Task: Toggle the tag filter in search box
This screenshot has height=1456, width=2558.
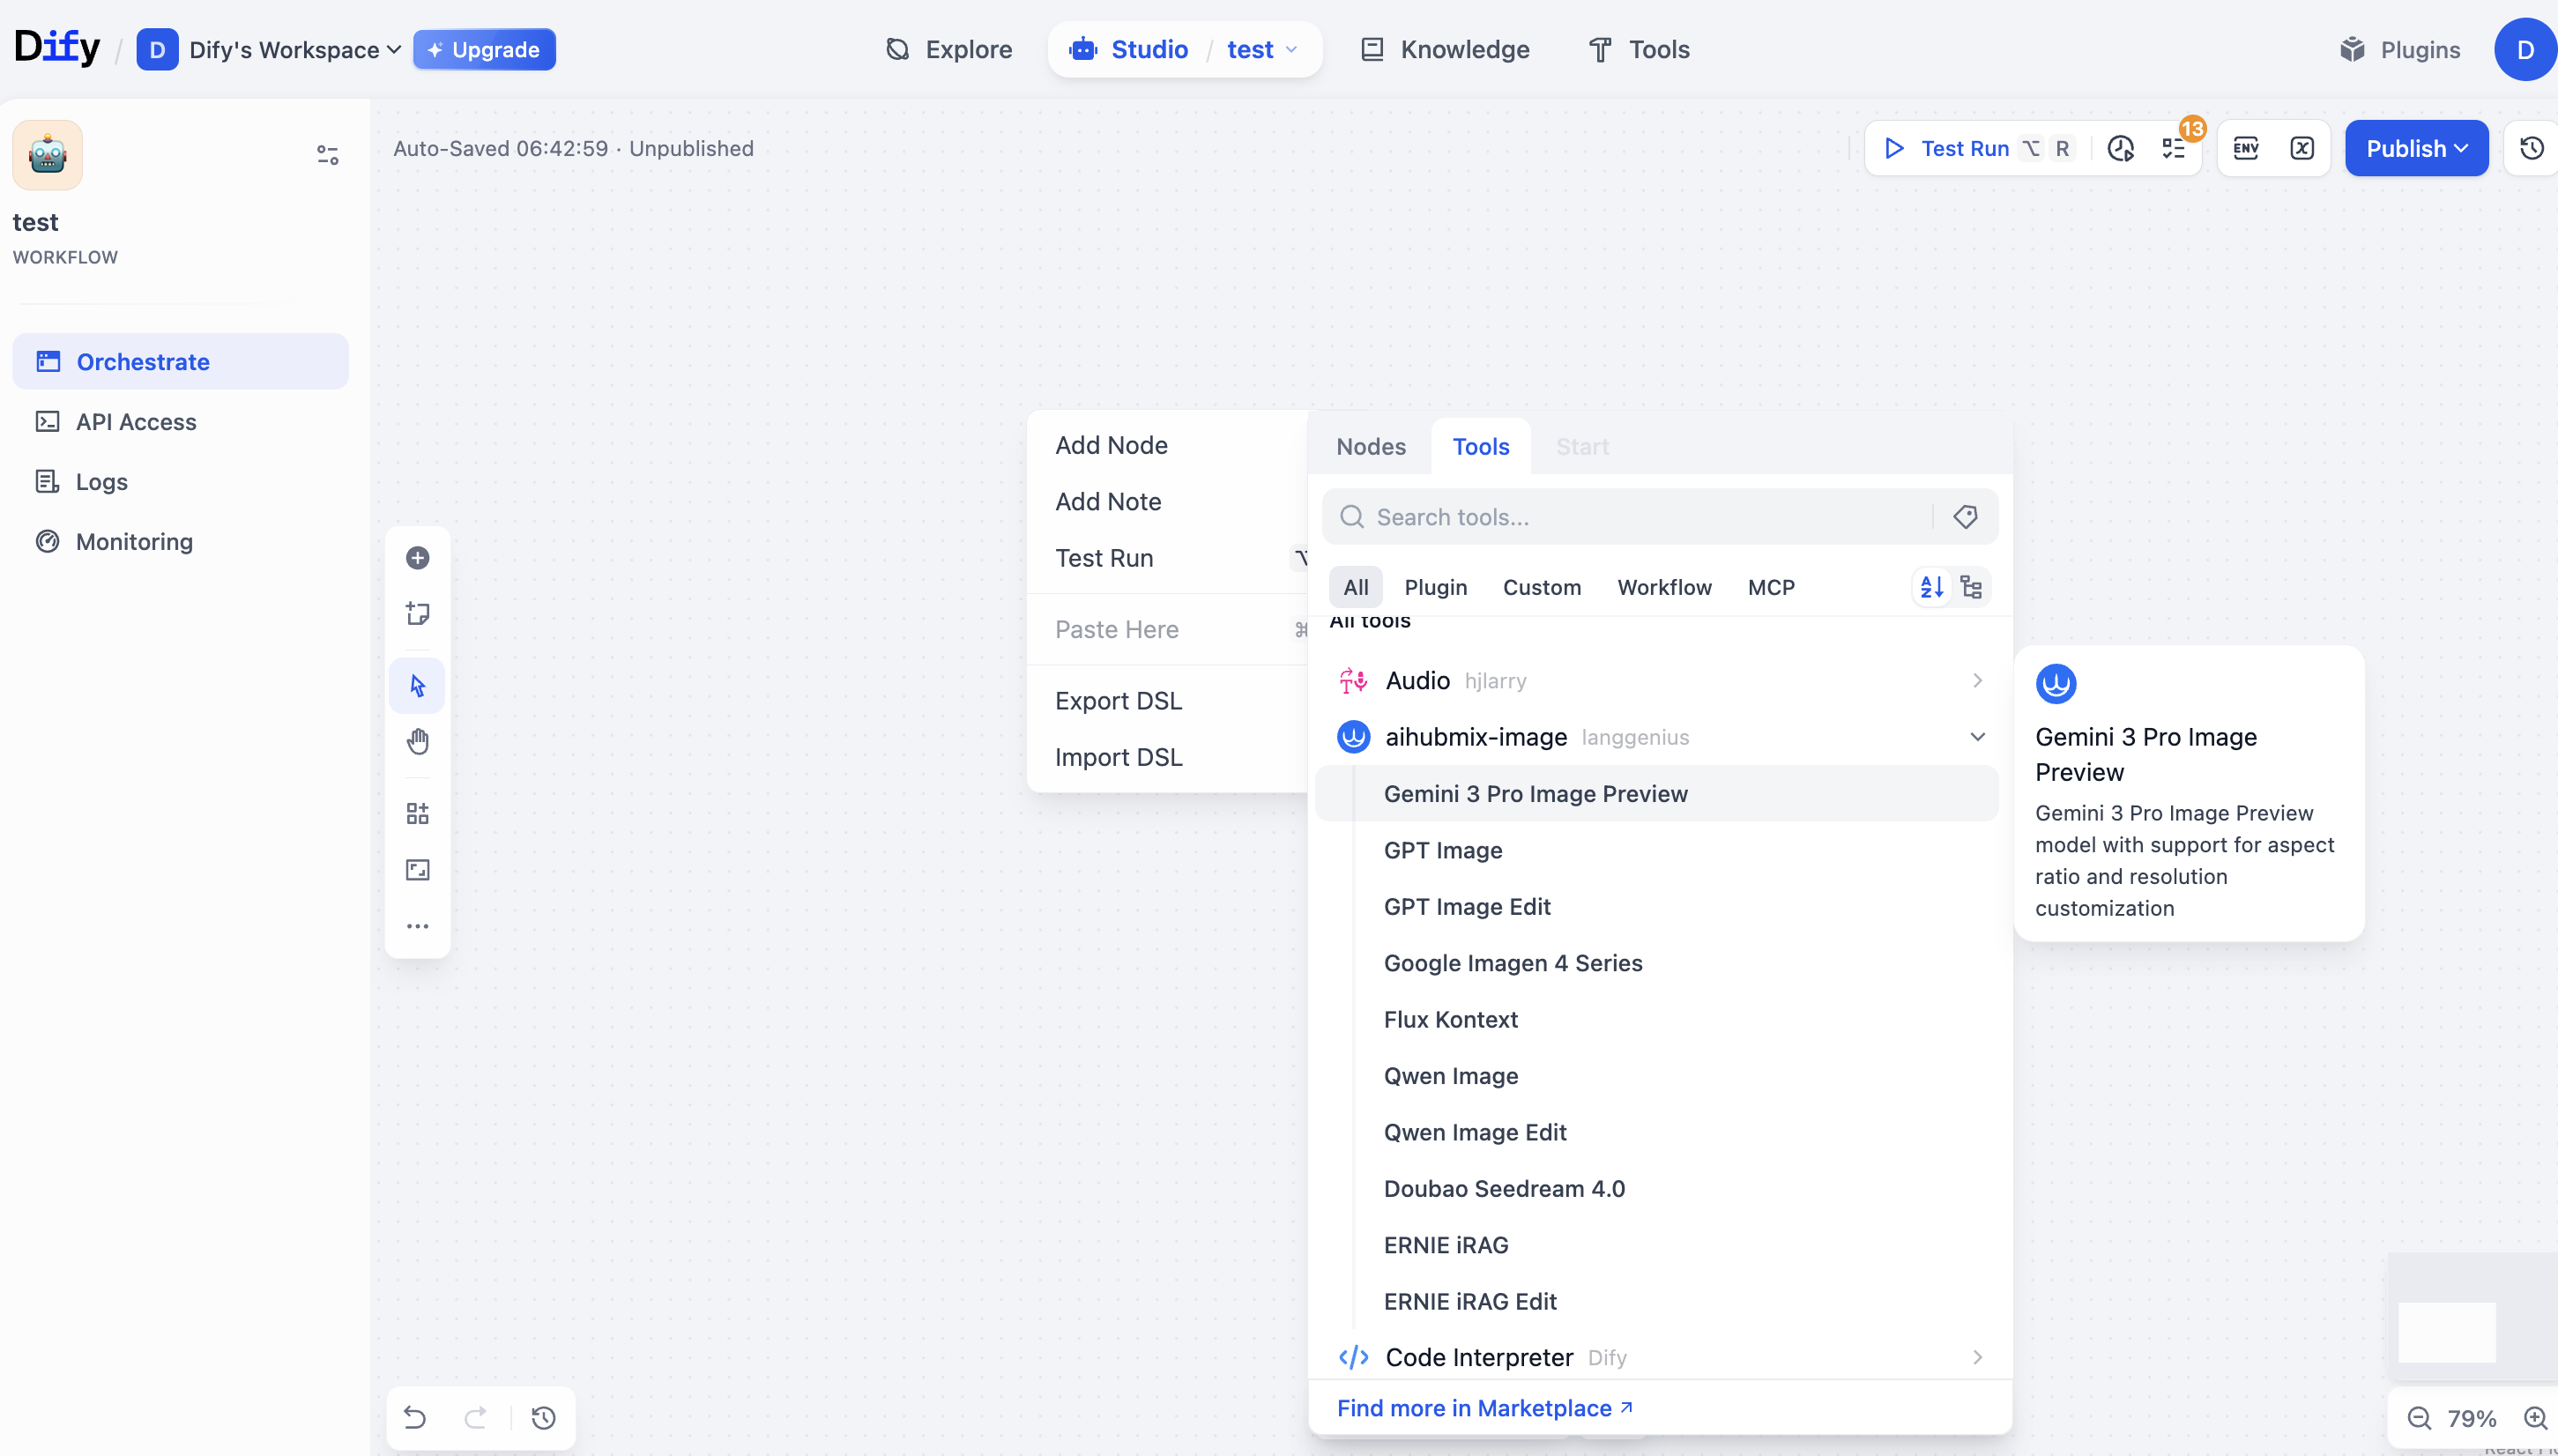Action: coord(1965,517)
